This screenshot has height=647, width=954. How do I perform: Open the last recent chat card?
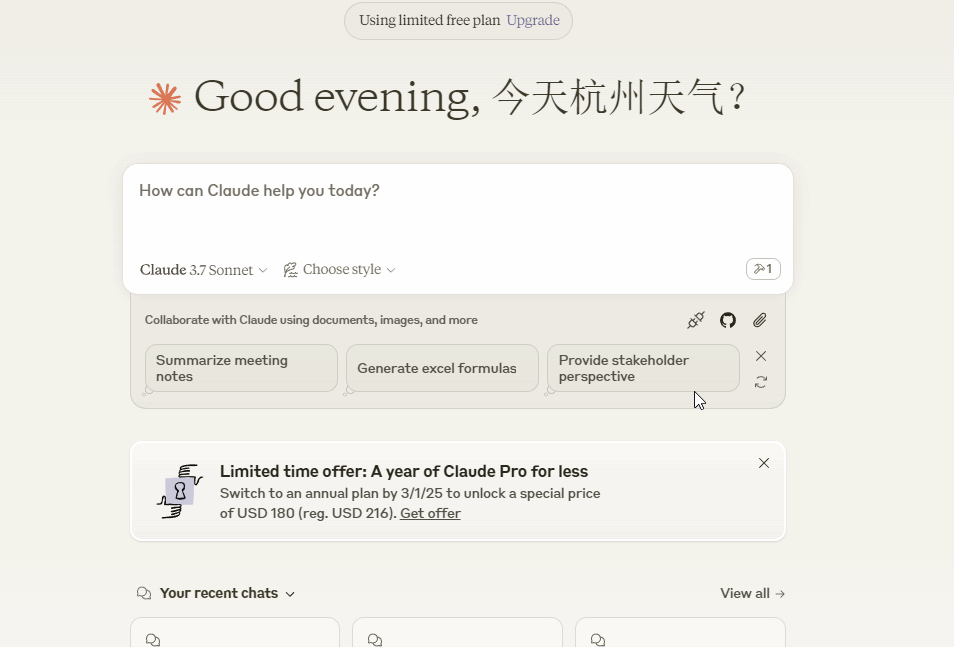[680, 632]
